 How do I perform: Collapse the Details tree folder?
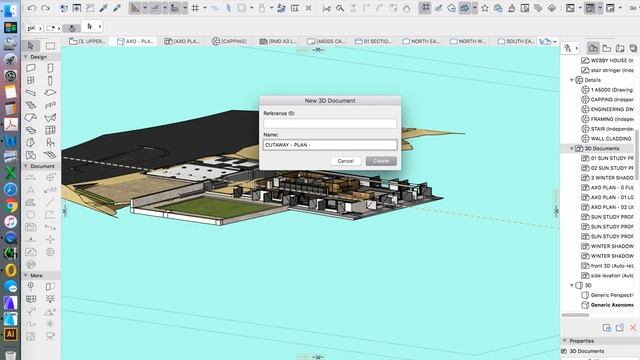click(x=572, y=80)
